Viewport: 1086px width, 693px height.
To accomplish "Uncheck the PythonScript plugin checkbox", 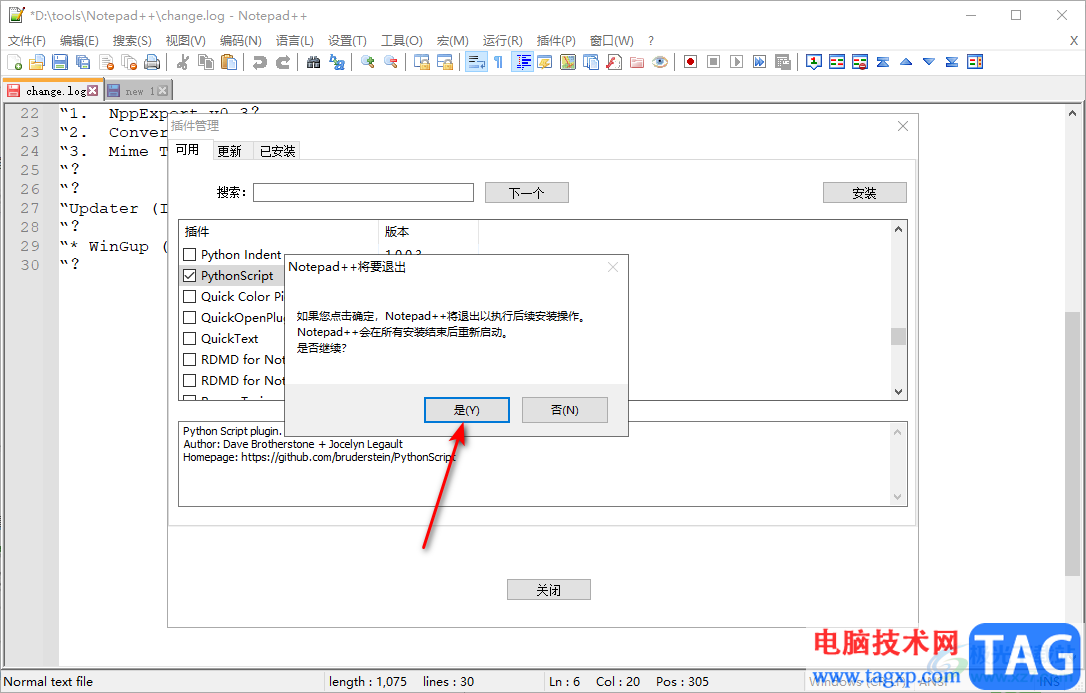I will click(x=189, y=276).
